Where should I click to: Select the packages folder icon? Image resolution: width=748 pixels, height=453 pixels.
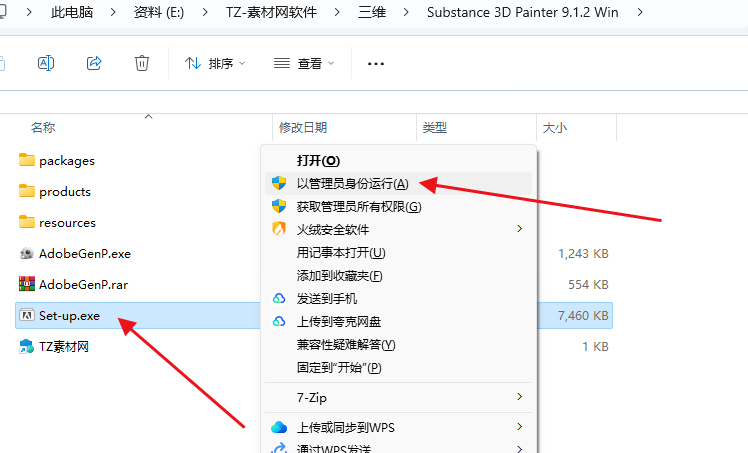coord(27,160)
